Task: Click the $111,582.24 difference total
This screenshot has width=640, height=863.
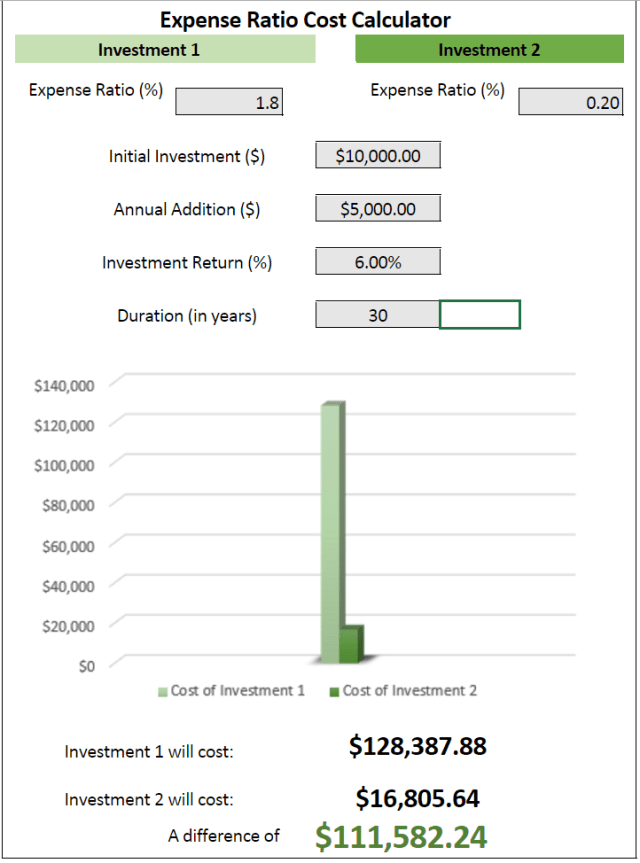Action: pyautogui.click(x=401, y=836)
